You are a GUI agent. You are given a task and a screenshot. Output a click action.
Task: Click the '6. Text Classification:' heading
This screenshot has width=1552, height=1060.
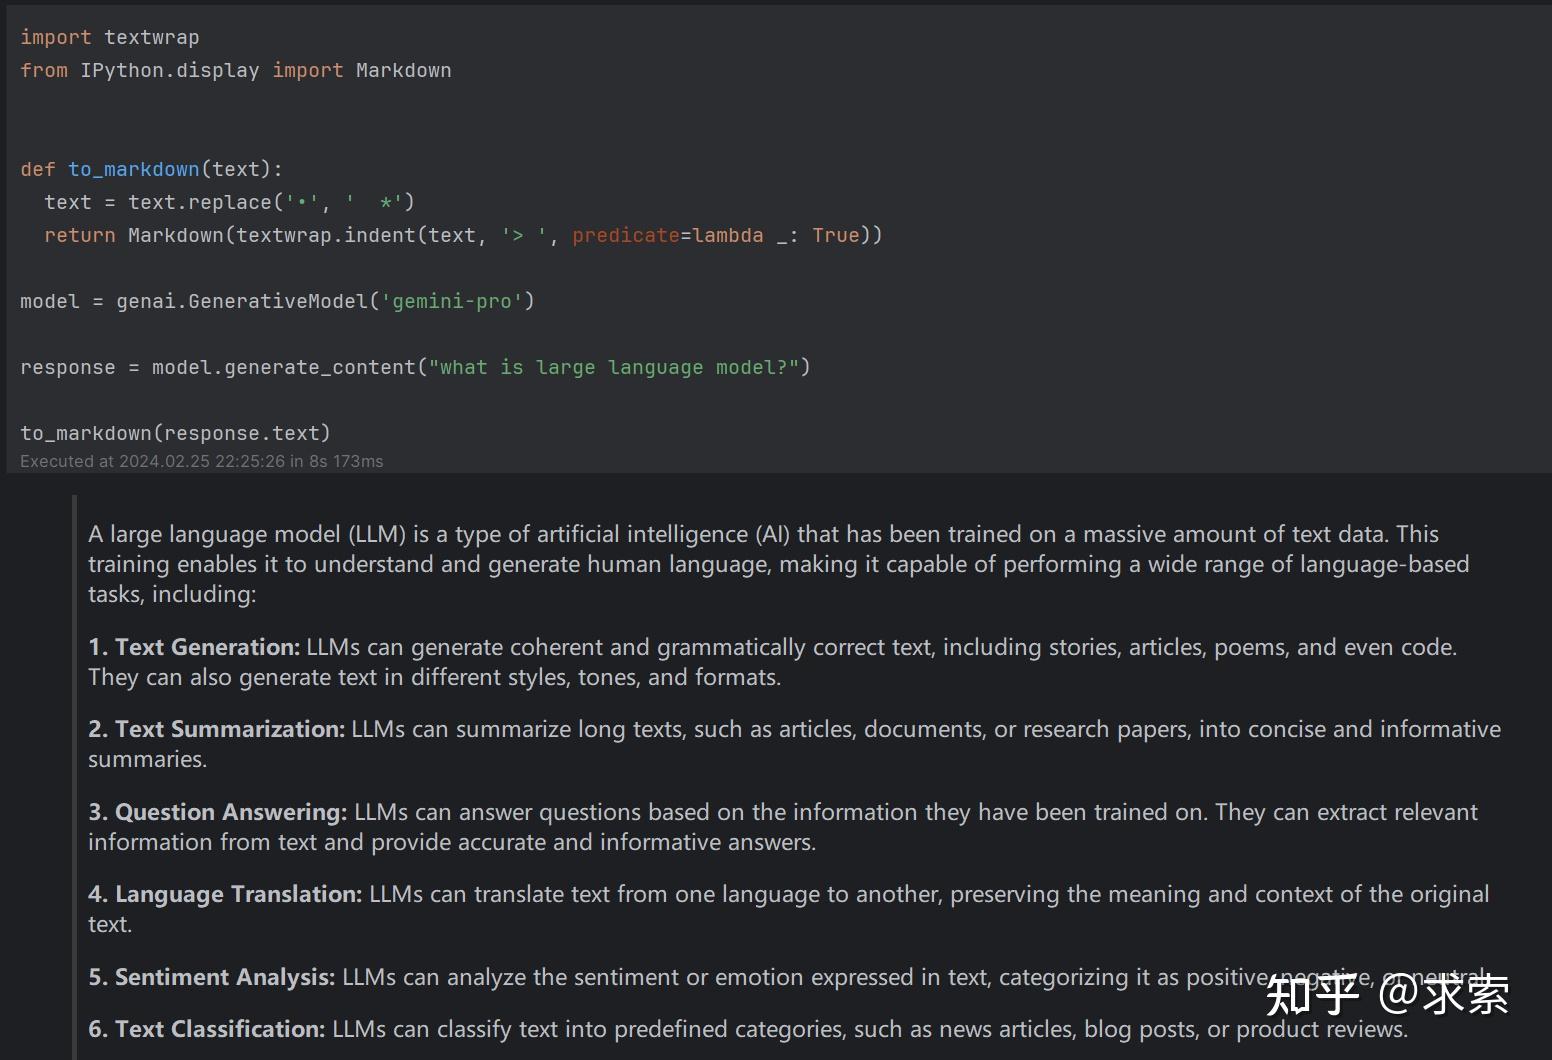[x=206, y=1029]
